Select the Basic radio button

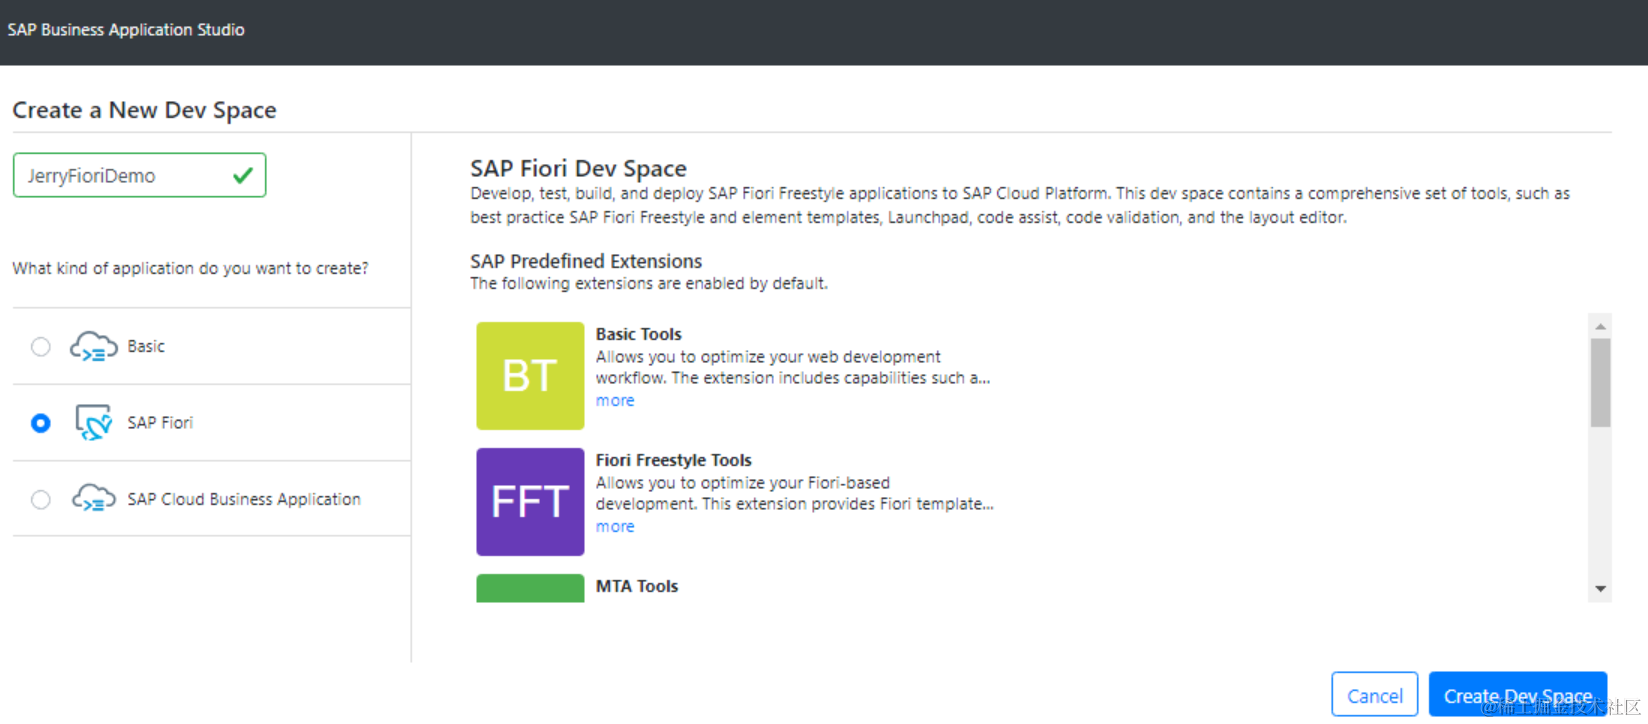(40, 347)
